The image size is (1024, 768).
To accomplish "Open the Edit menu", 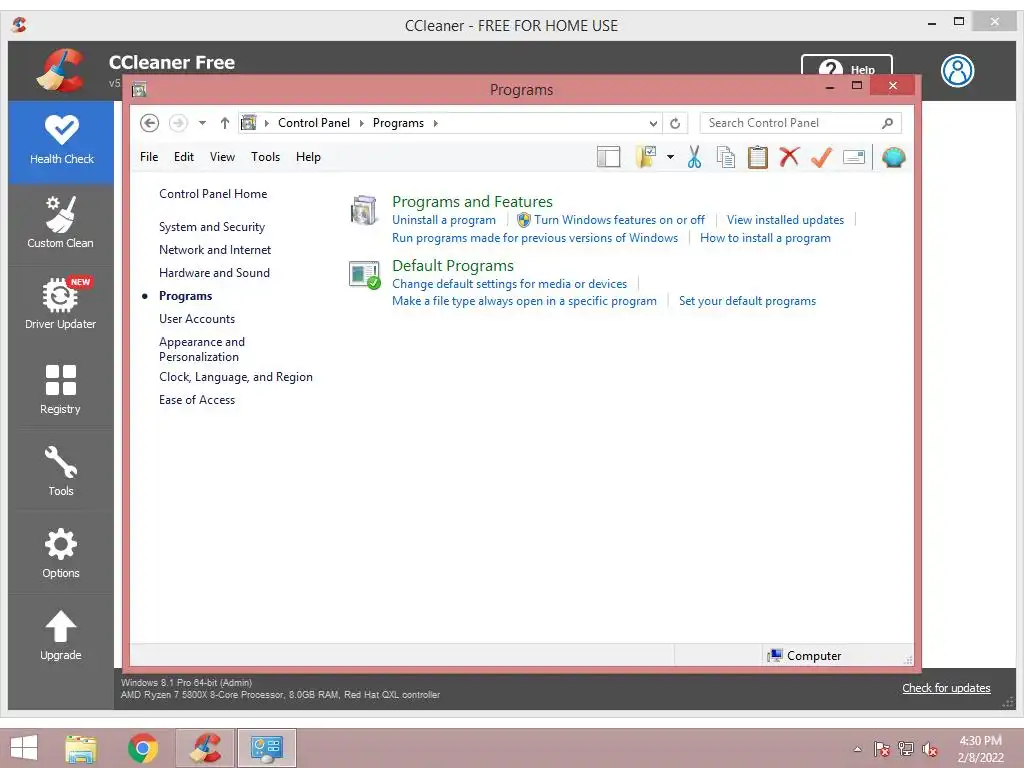I will coord(184,157).
